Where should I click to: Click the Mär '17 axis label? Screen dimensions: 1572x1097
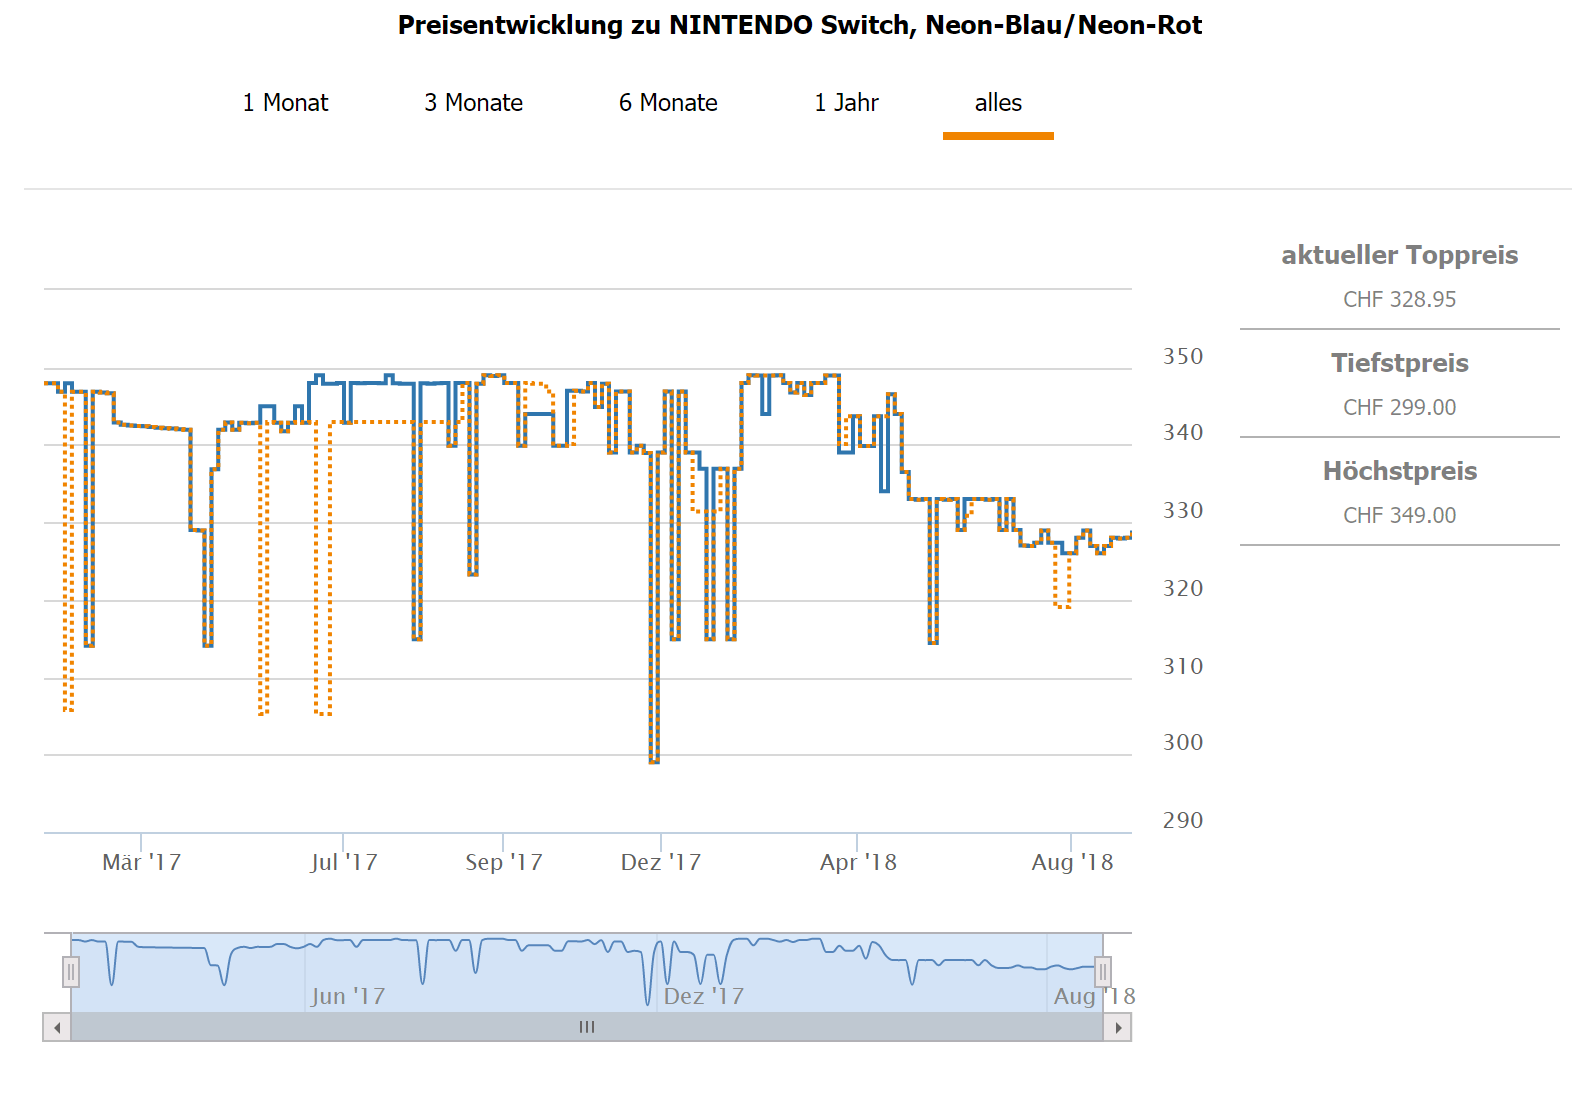[x=141, y=862]
